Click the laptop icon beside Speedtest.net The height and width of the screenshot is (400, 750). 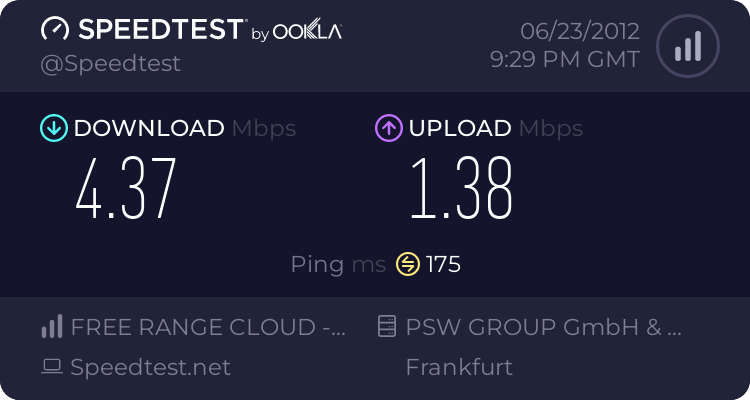[x=52, y=367]
